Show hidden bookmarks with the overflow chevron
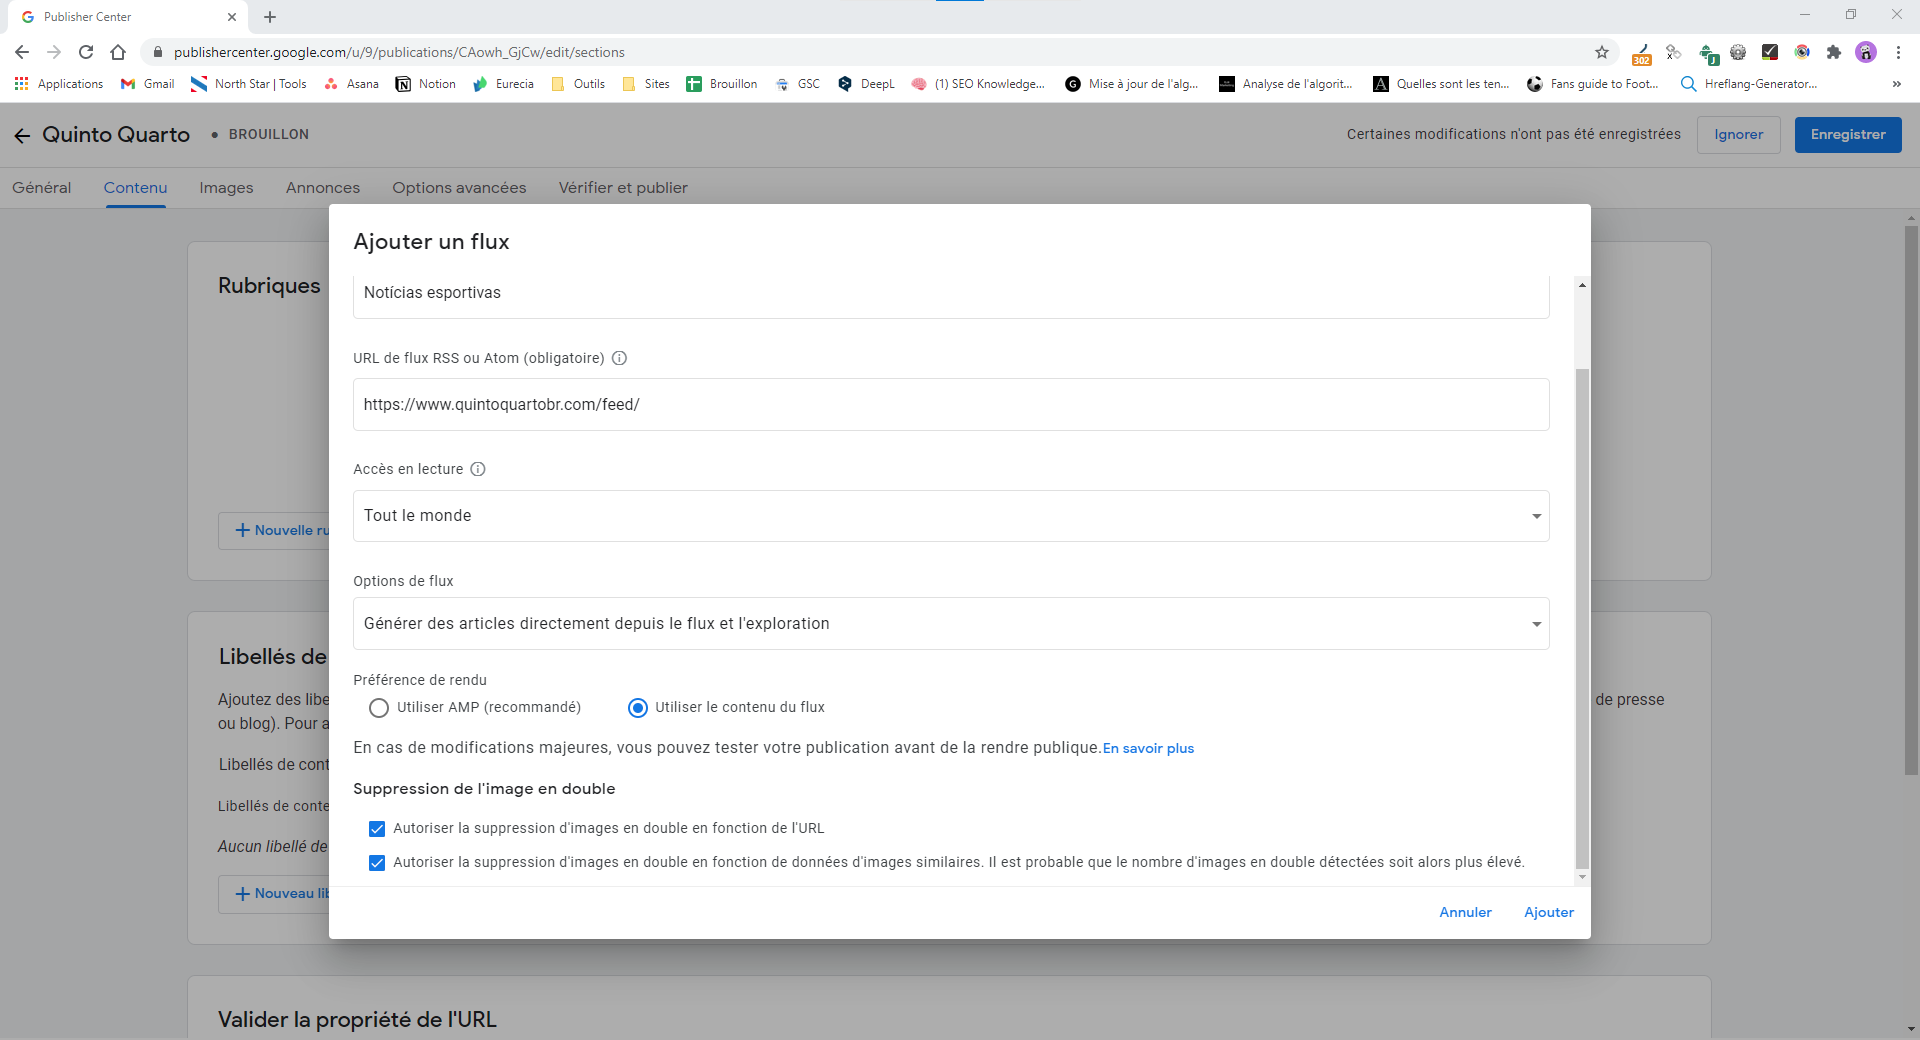The height and width of the screenshot is (1040, 1920). 1896,84
